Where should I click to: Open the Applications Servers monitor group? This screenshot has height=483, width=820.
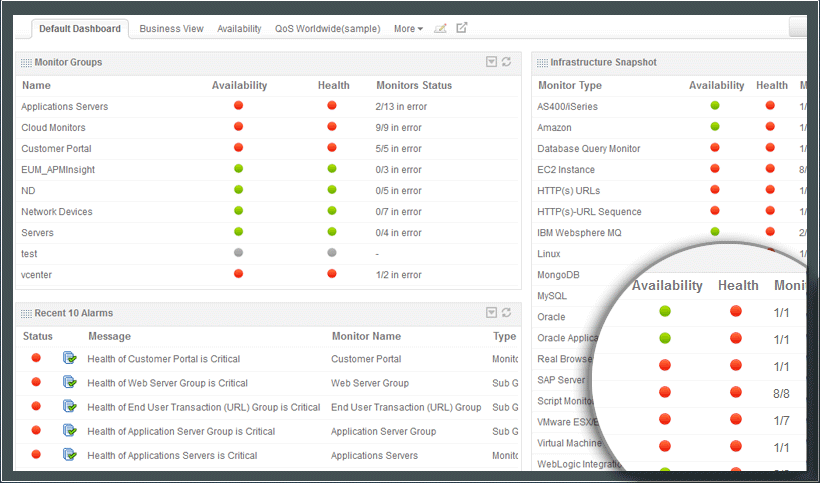(x=65, y=107)
